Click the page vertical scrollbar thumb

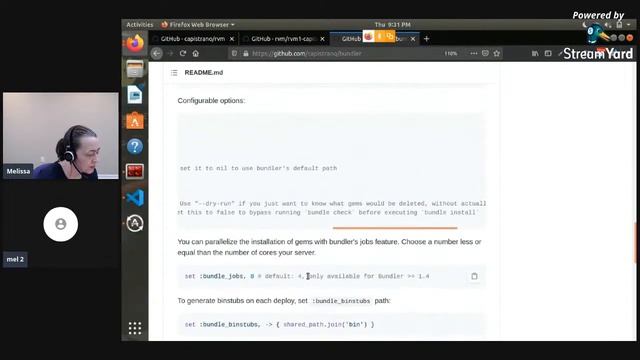coord(635,243)
